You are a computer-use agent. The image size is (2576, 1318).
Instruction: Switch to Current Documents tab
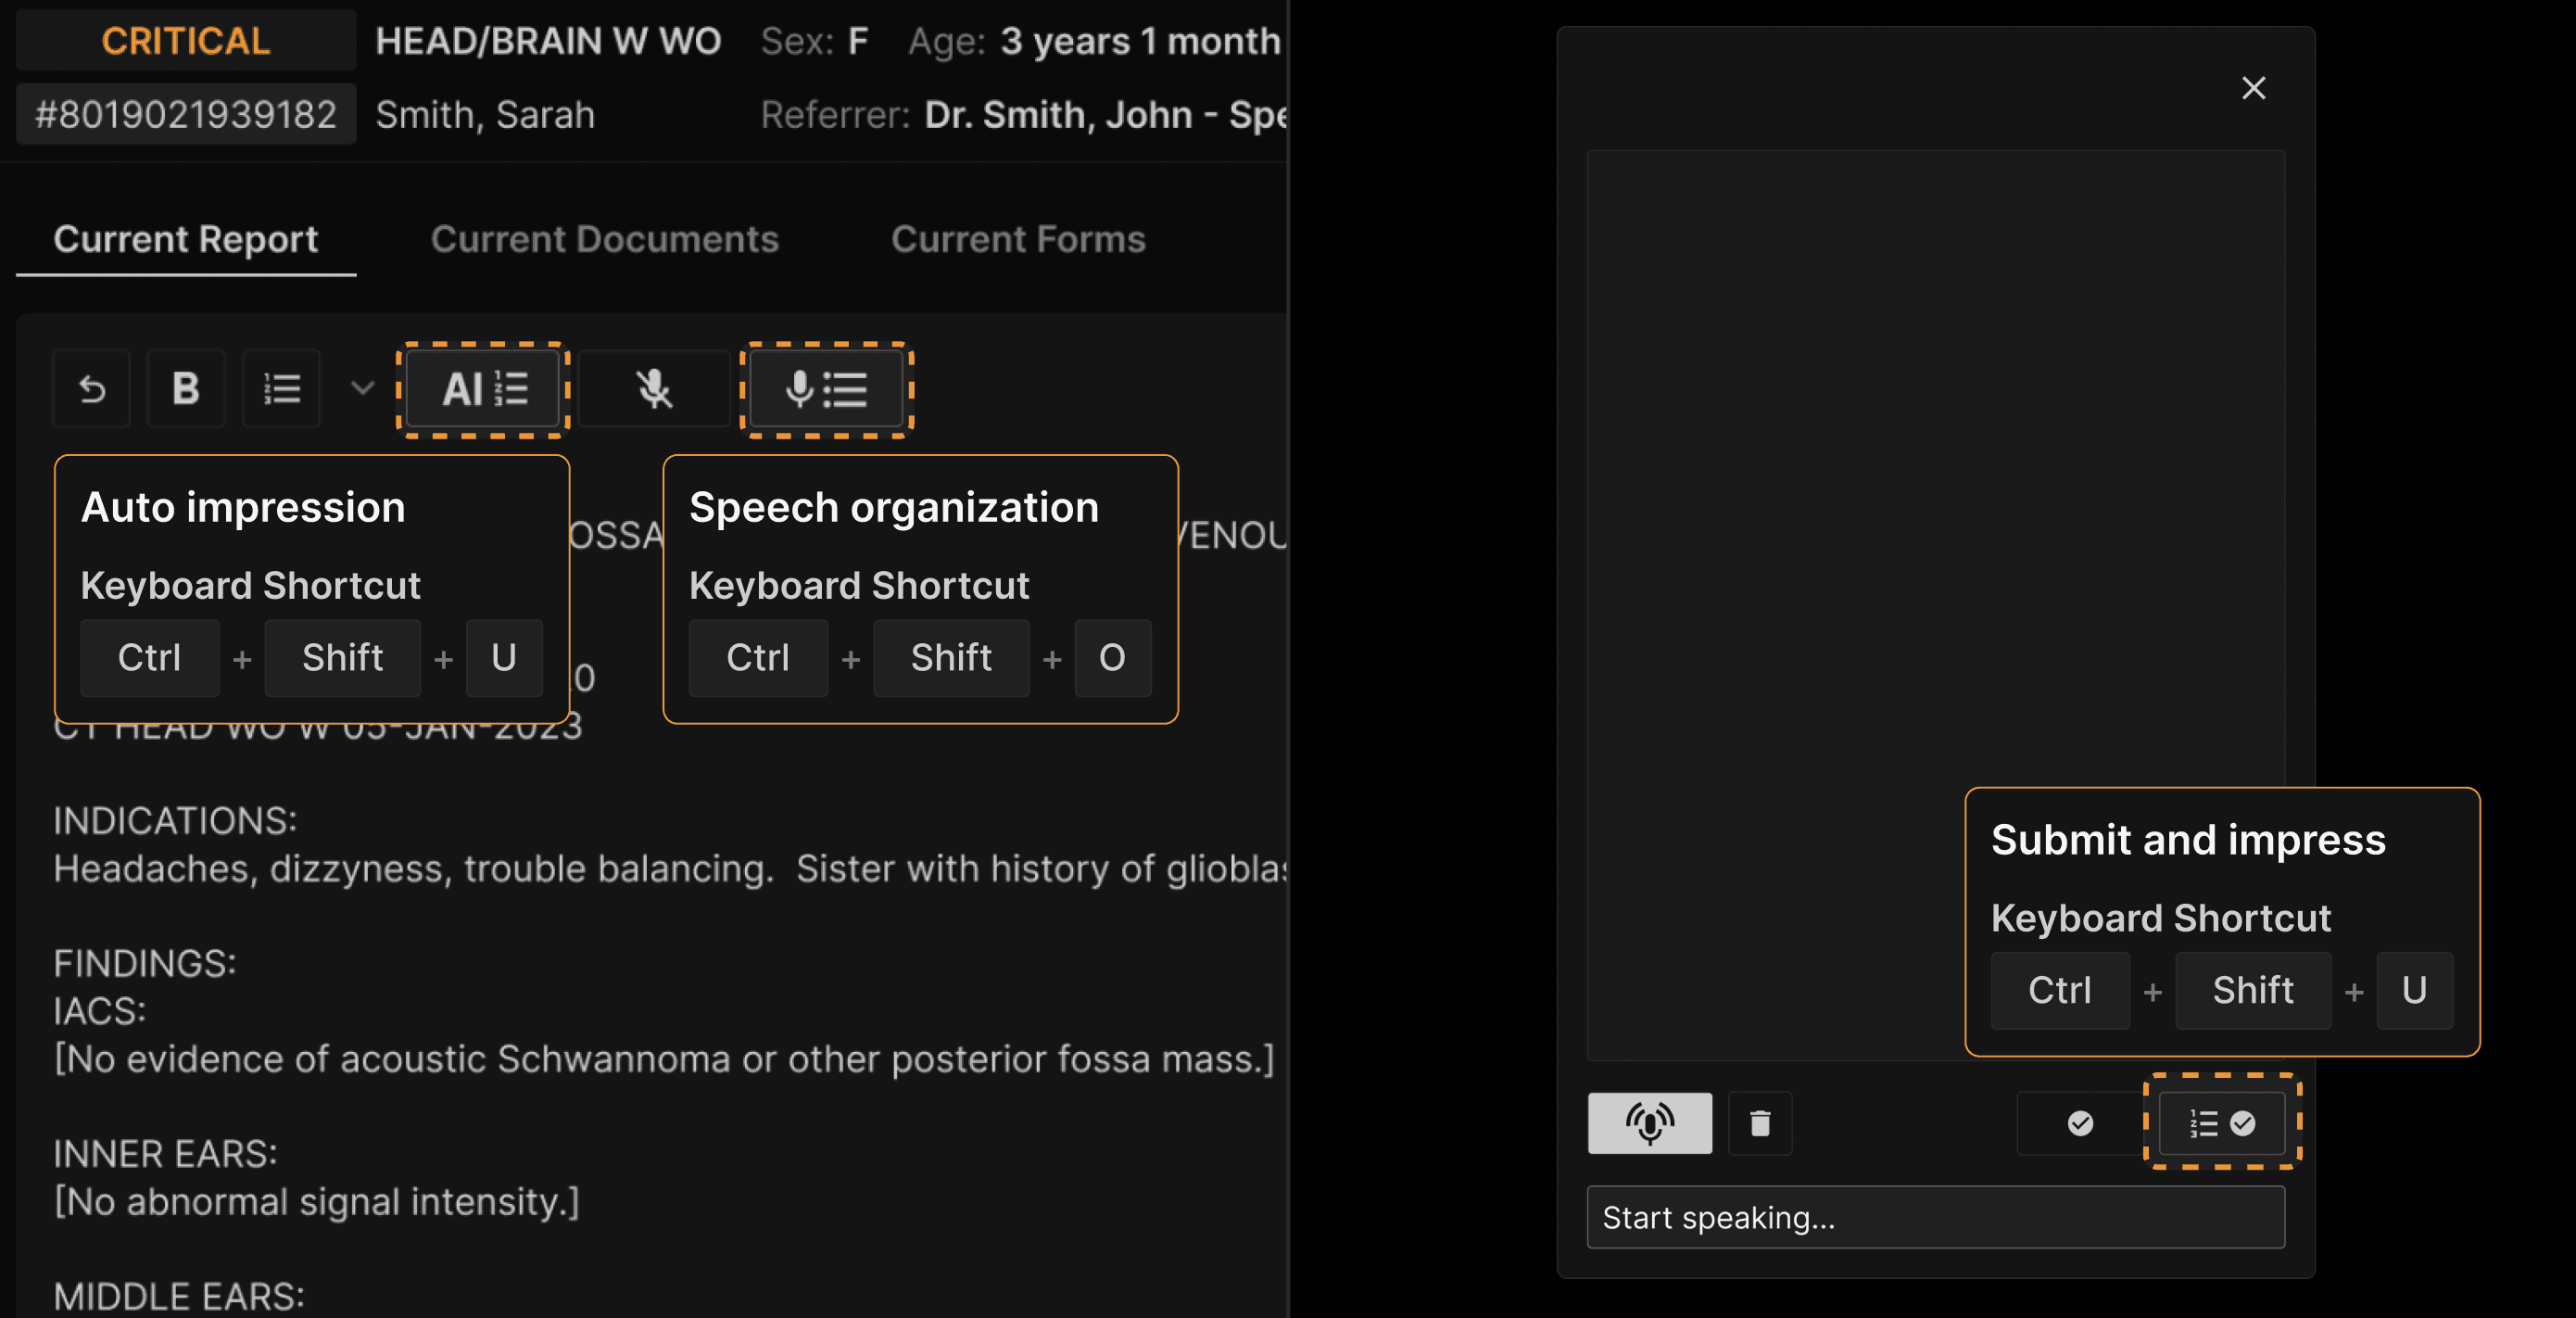point(604,240)
